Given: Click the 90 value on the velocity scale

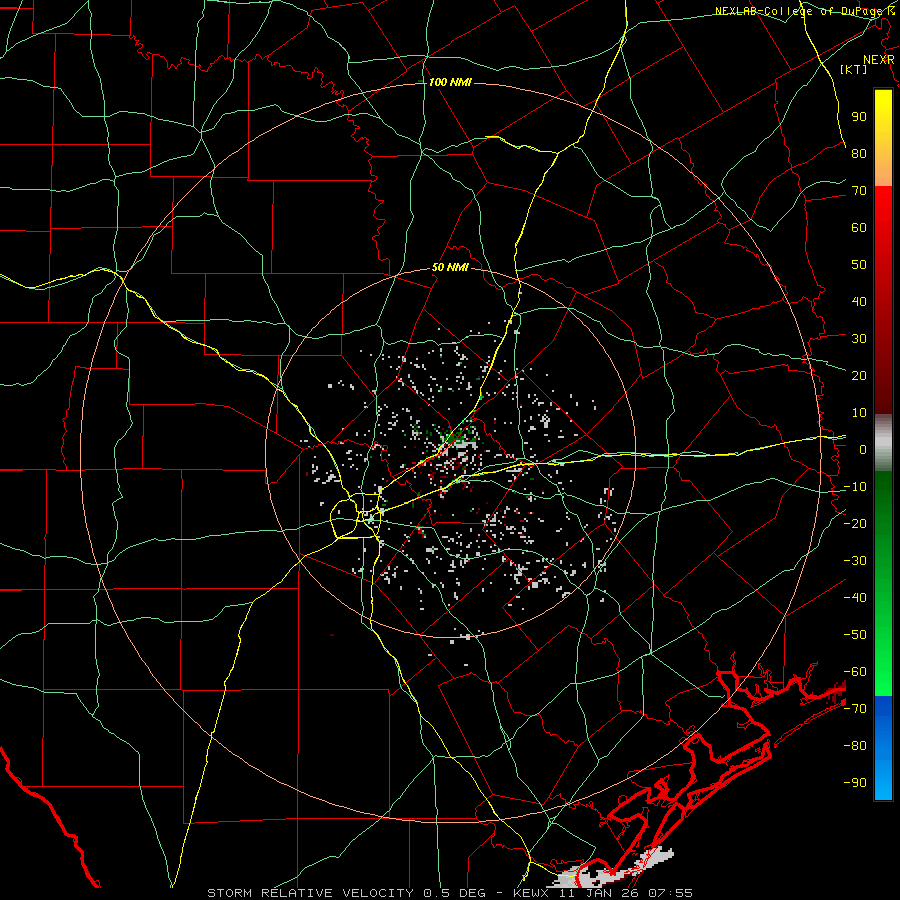Looking at the screenshot, I should (859, 117).
